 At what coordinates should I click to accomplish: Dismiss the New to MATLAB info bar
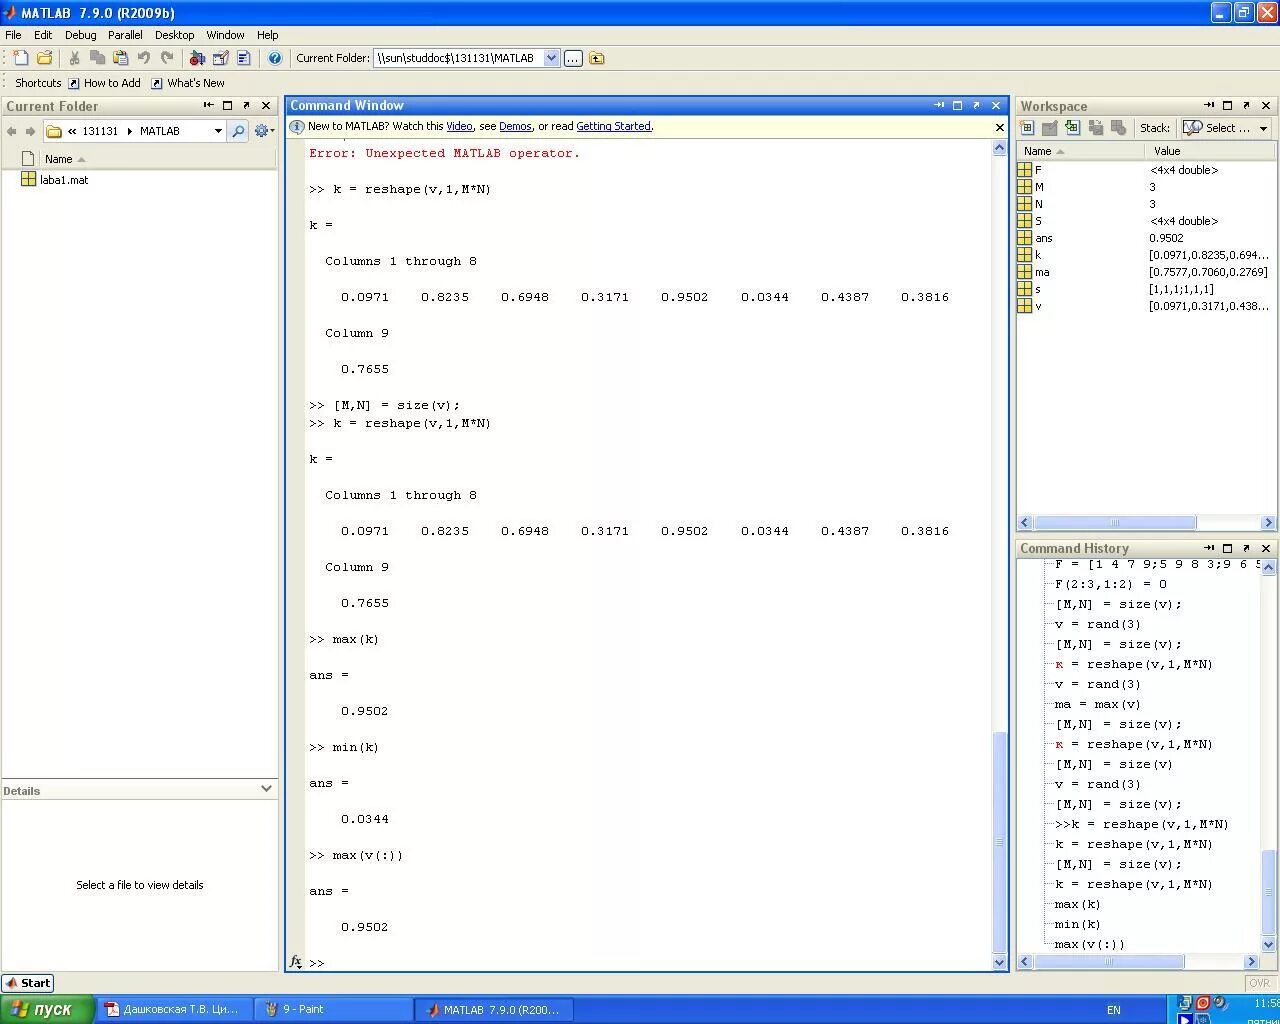coord(999,127)
